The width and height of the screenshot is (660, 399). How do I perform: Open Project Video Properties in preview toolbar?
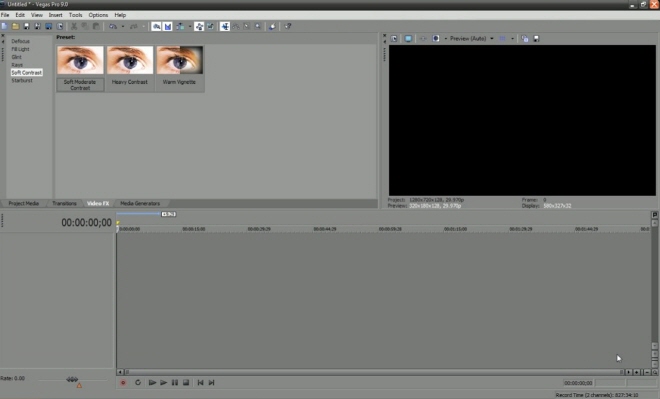click(394, 38)
